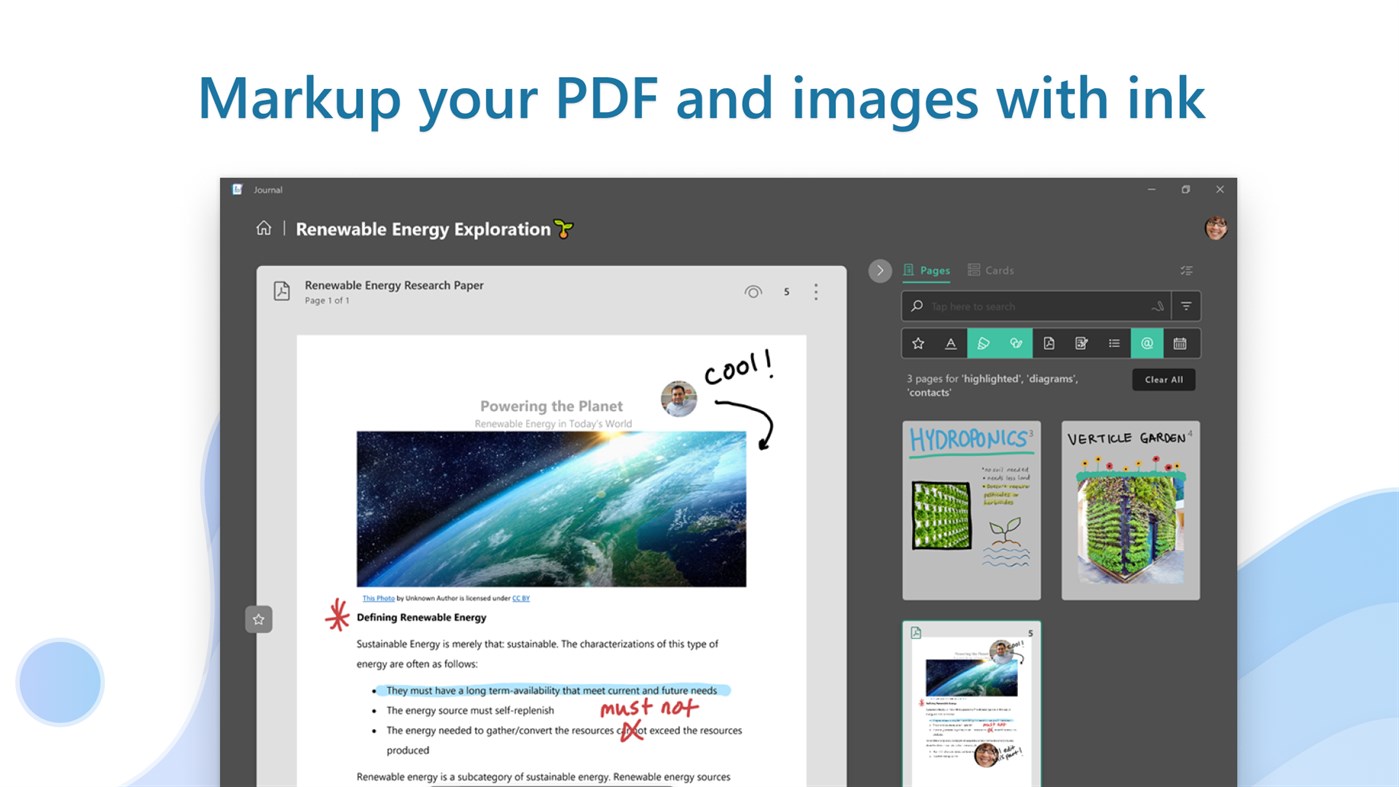The height and width of the screenshot is (787, 1399).
Task: Open the user profile avatar
Action: click(x=1216, y=228)
